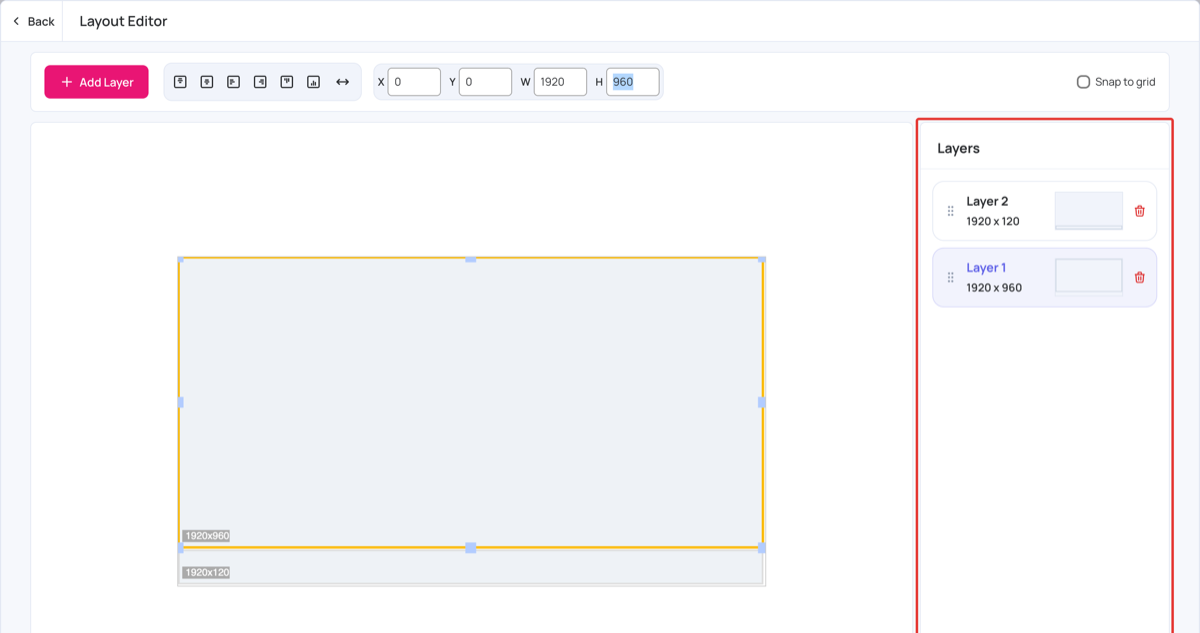Focus the X position input field
This screenshot has height=633, width=1200.
point(414,82)
